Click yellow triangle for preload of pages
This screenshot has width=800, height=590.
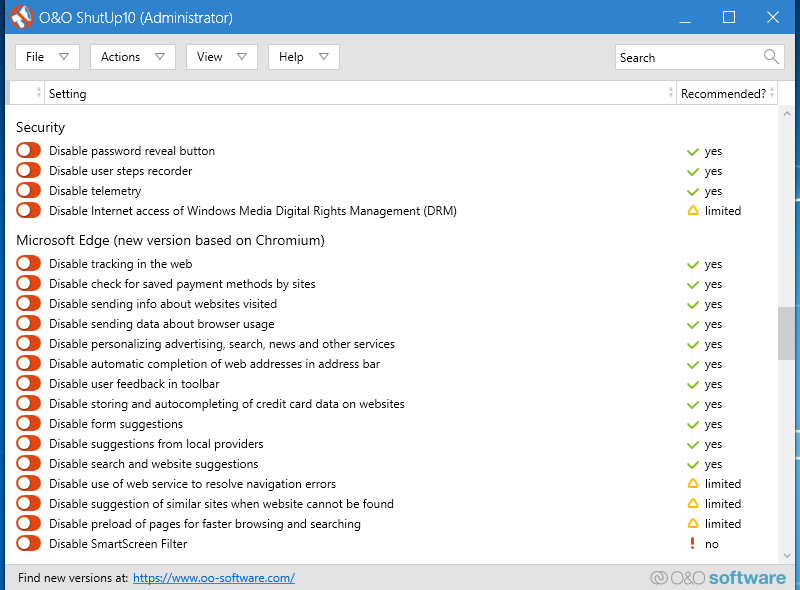[x=693, y=524]
